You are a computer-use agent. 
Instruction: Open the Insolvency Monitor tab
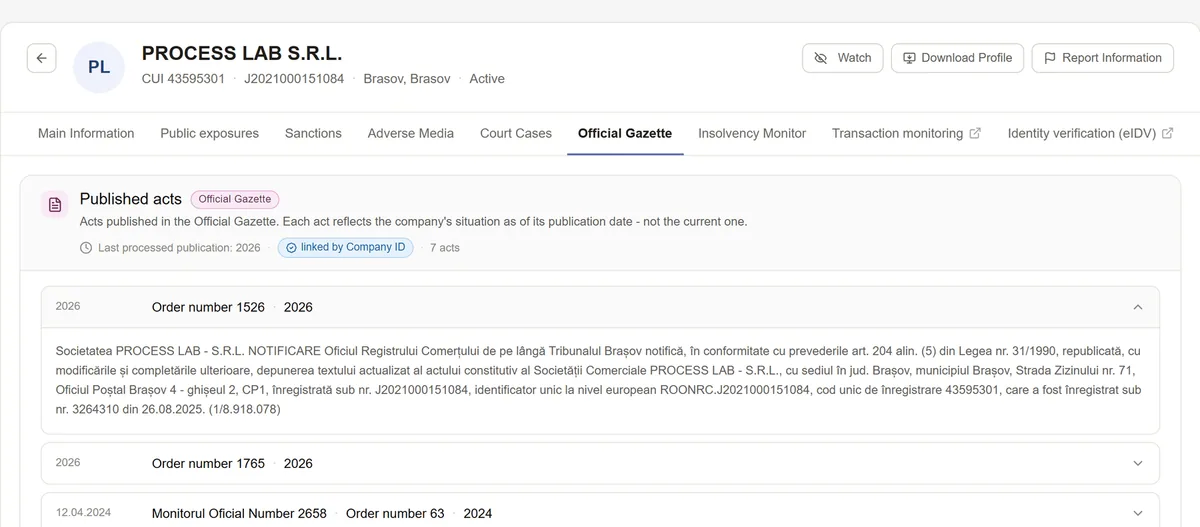pyautogui.click(x=752, y=133)
